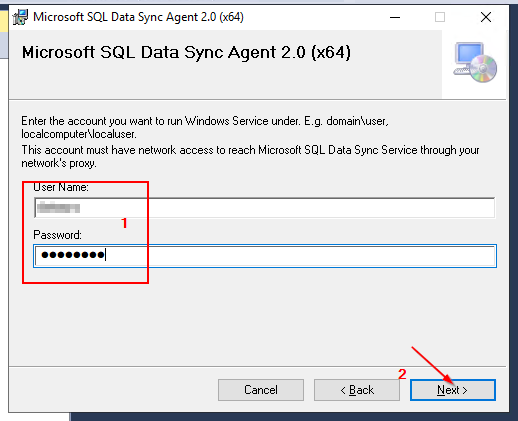The height and width of the screenshot is (421, 518).
Task: Click into the Password field
Action: tap(265, 256)
